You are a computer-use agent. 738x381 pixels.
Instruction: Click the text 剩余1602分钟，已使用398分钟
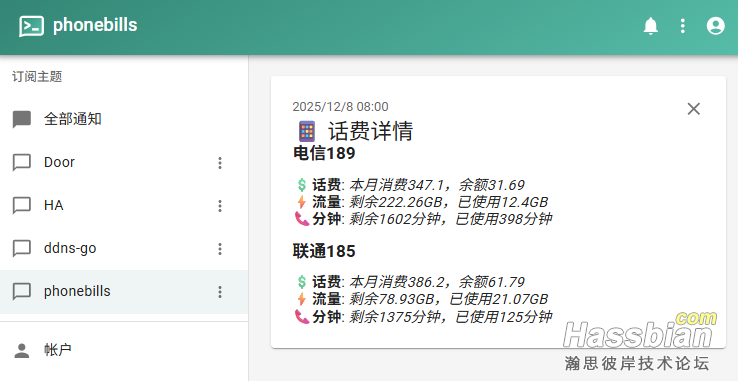(450, 219)
